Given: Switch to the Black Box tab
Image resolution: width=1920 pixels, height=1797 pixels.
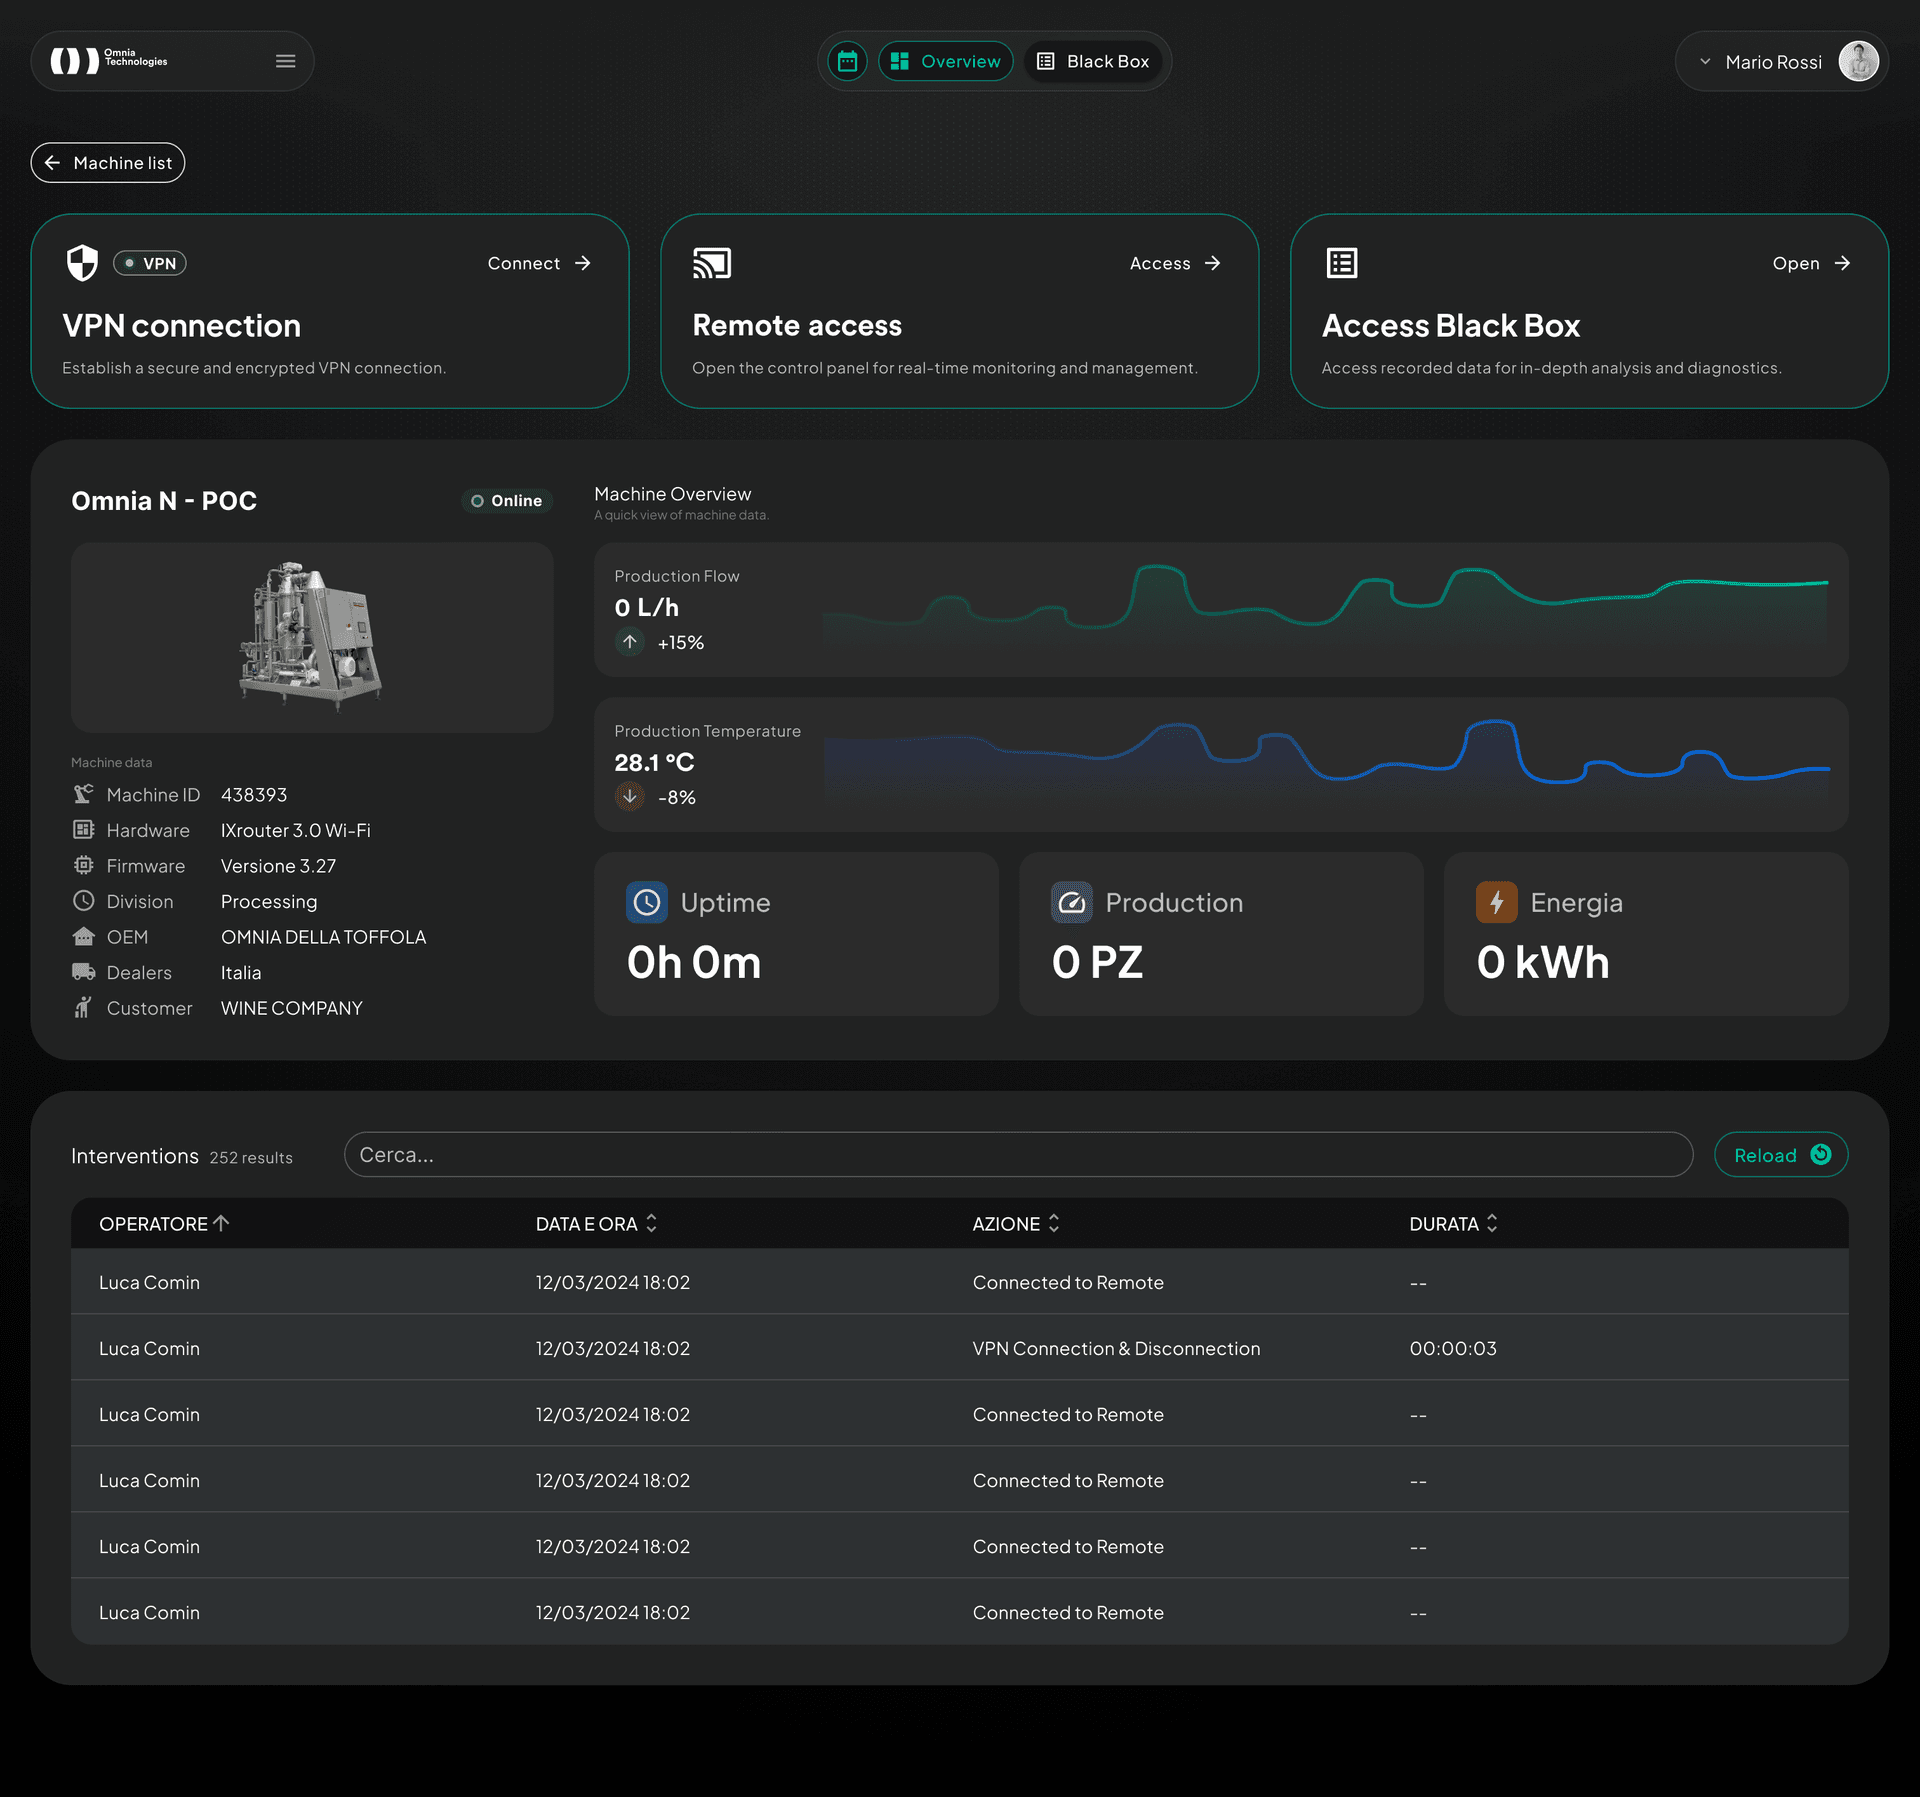Looking at the screenshot, I should point(1093,61).
